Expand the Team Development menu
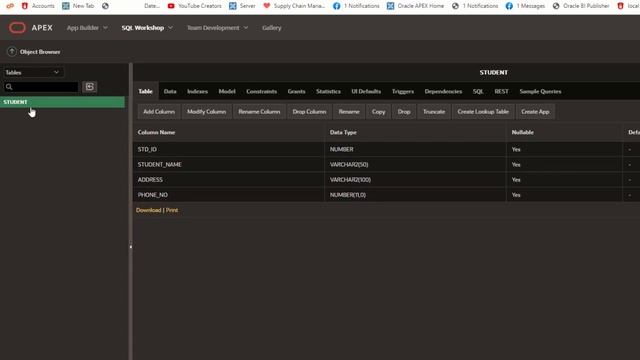The image size is (640, 360). coord(218,28)
